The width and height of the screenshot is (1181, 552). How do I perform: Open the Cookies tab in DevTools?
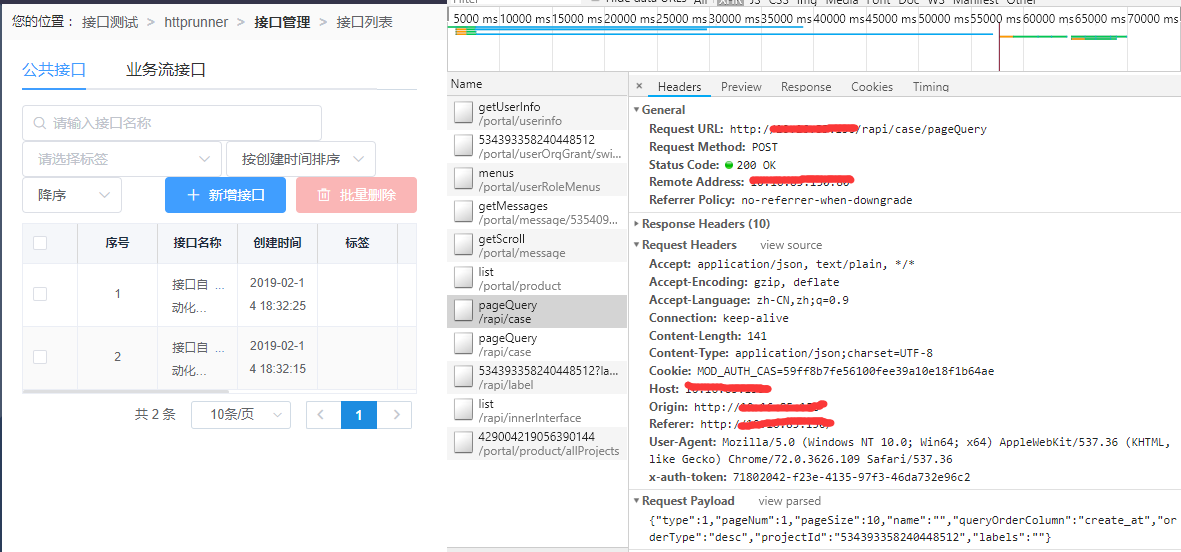872,87
